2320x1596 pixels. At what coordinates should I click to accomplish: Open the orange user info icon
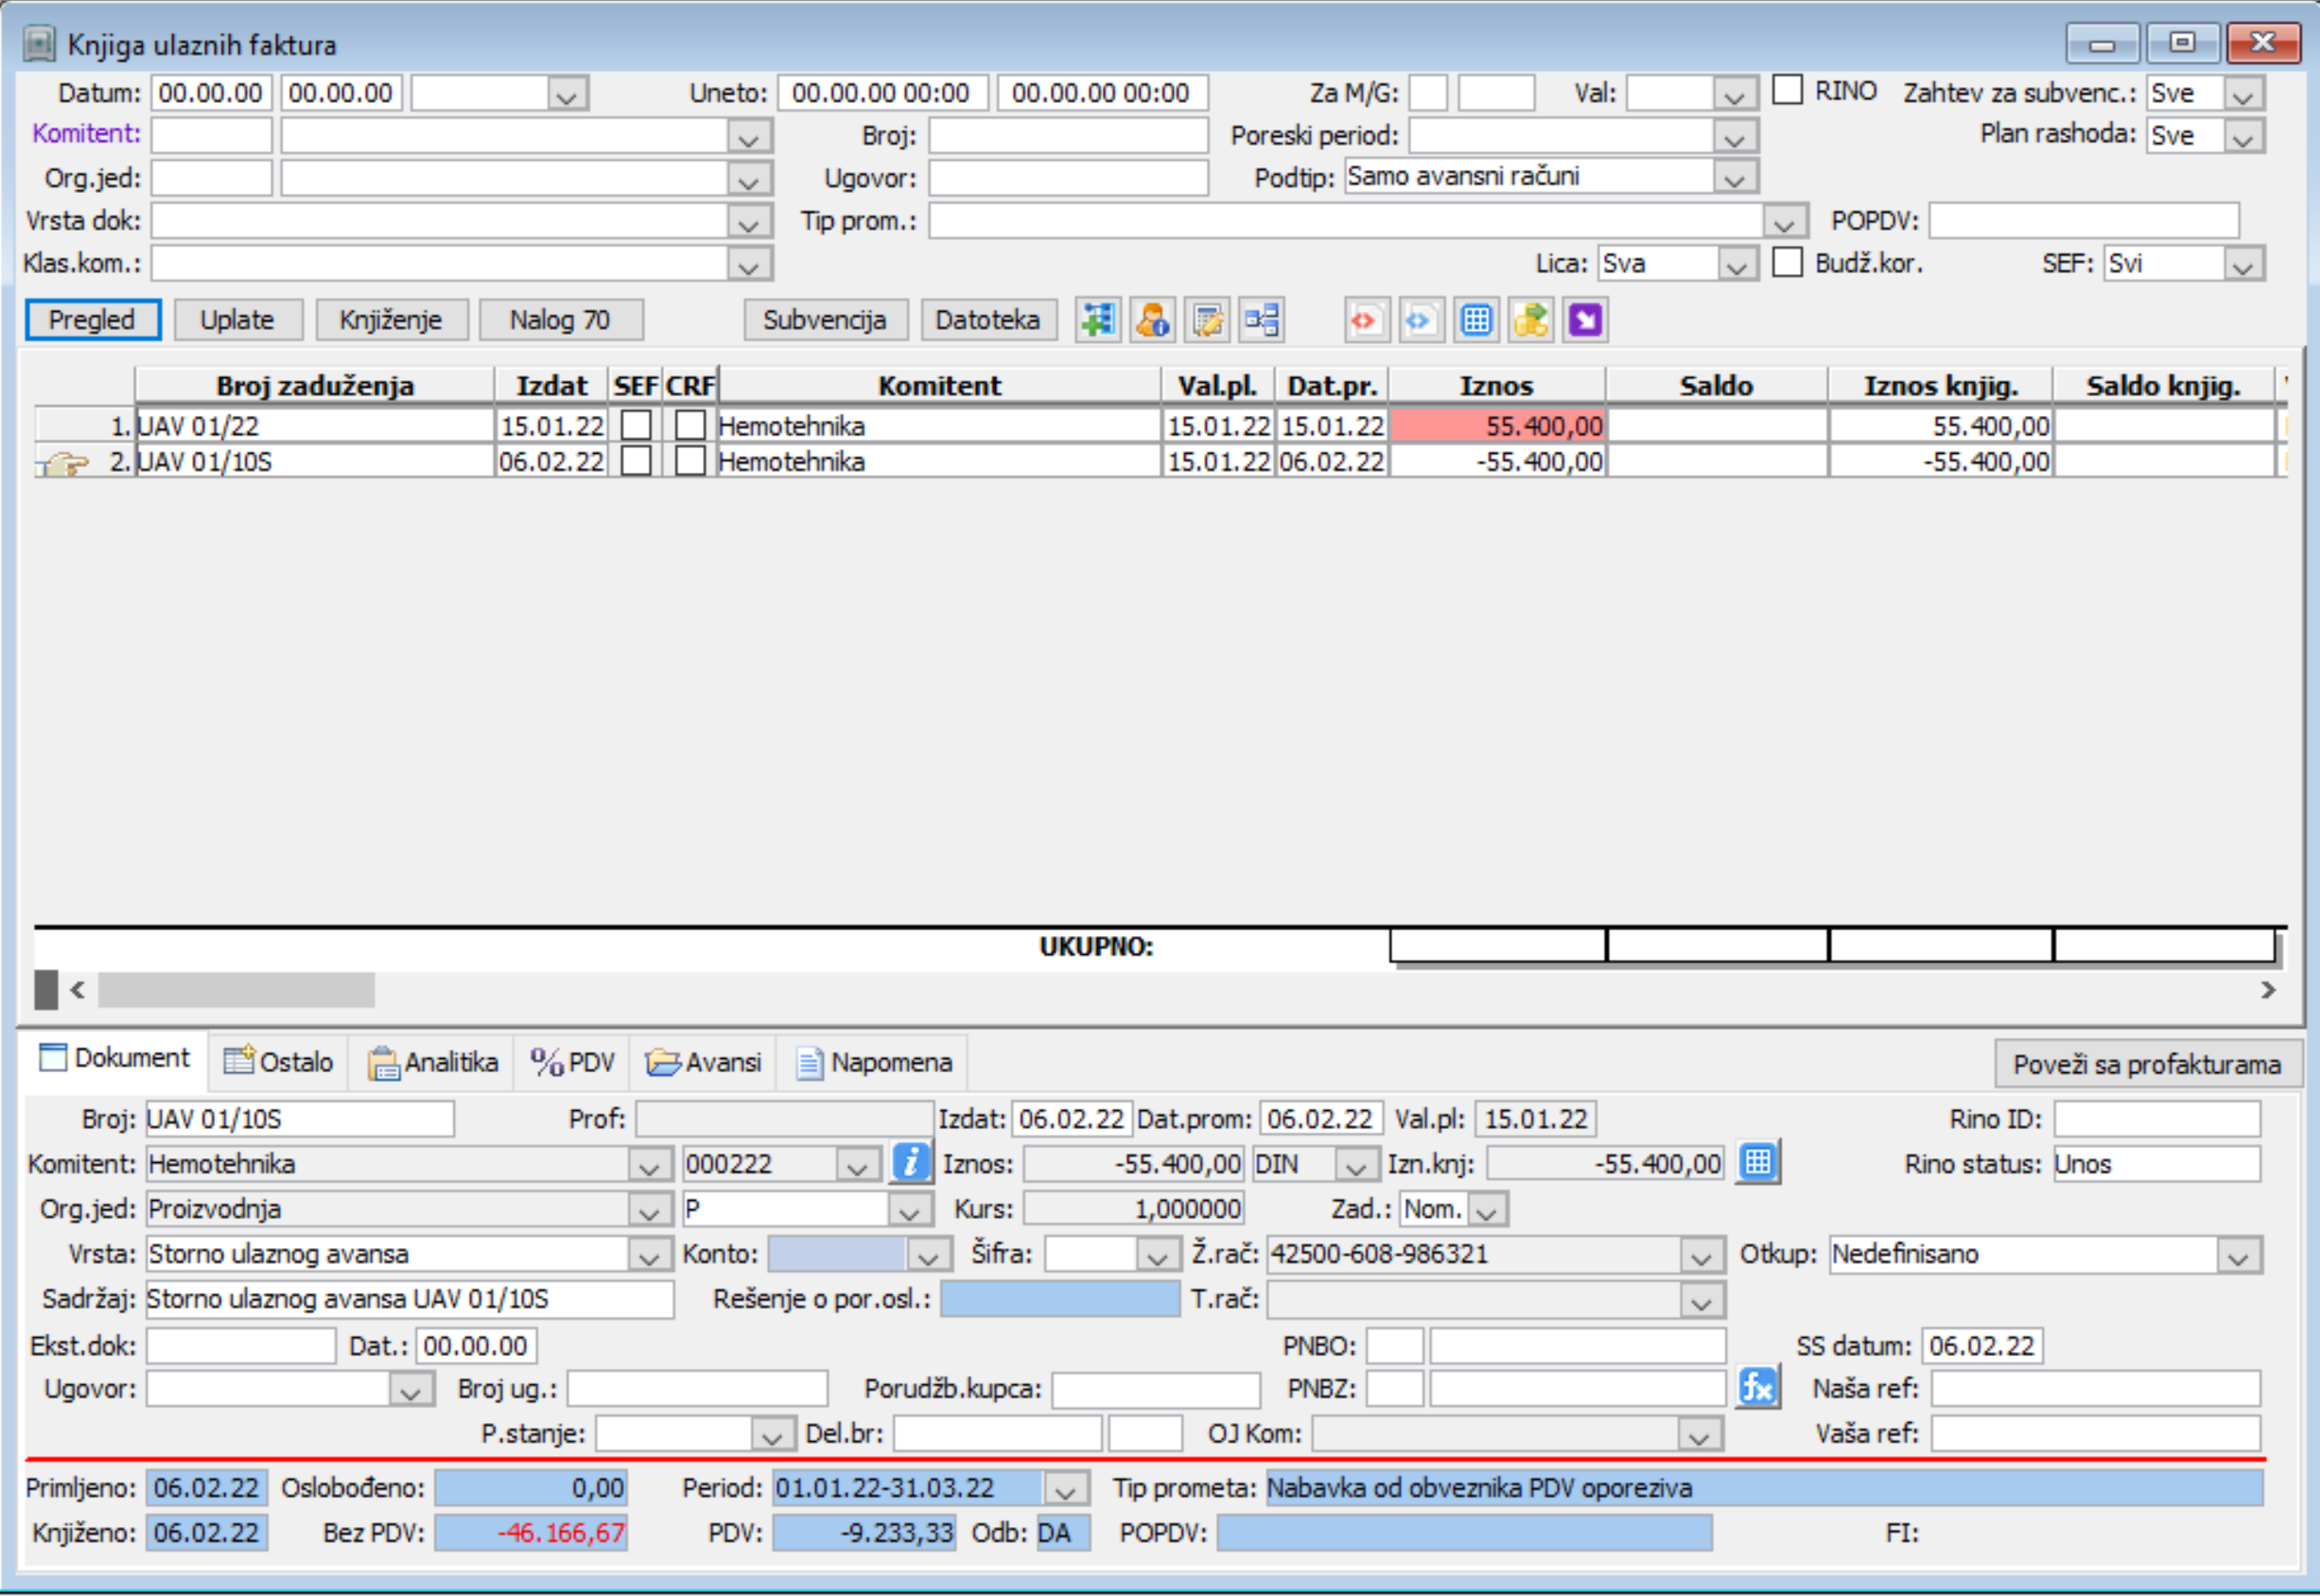1152,321
